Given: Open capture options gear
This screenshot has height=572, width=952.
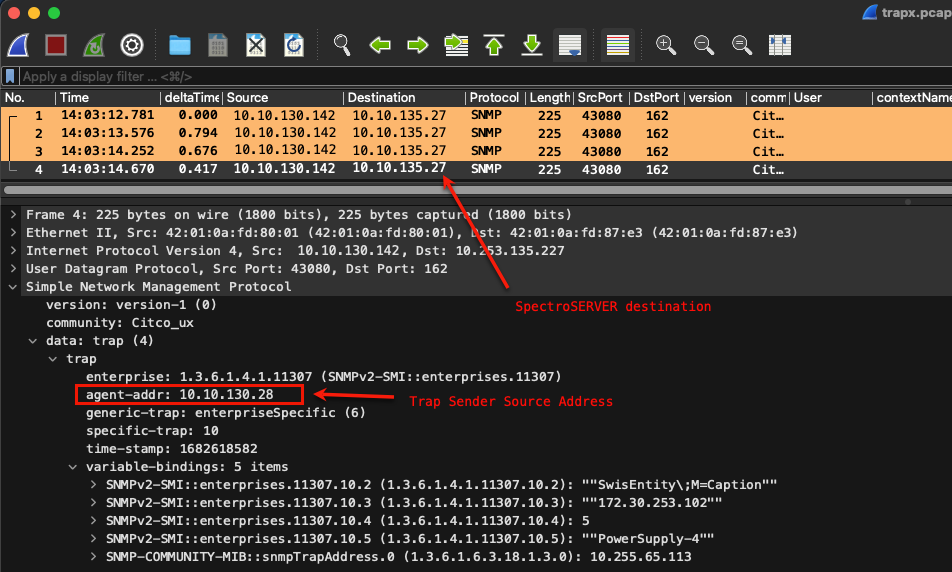Looking at the screenshot, I should (132, 45).
